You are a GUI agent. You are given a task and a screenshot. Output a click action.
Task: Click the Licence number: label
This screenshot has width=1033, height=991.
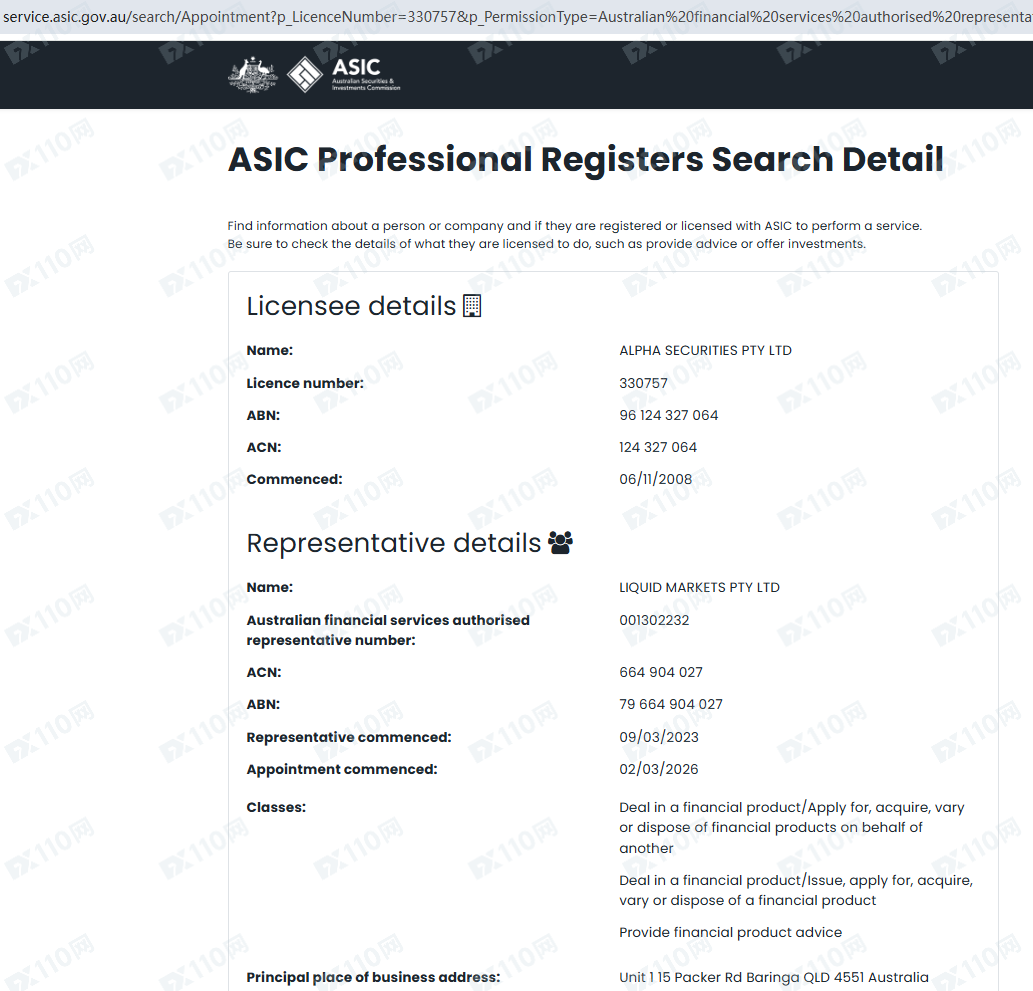pyautogui.click(x=305, y=383)
